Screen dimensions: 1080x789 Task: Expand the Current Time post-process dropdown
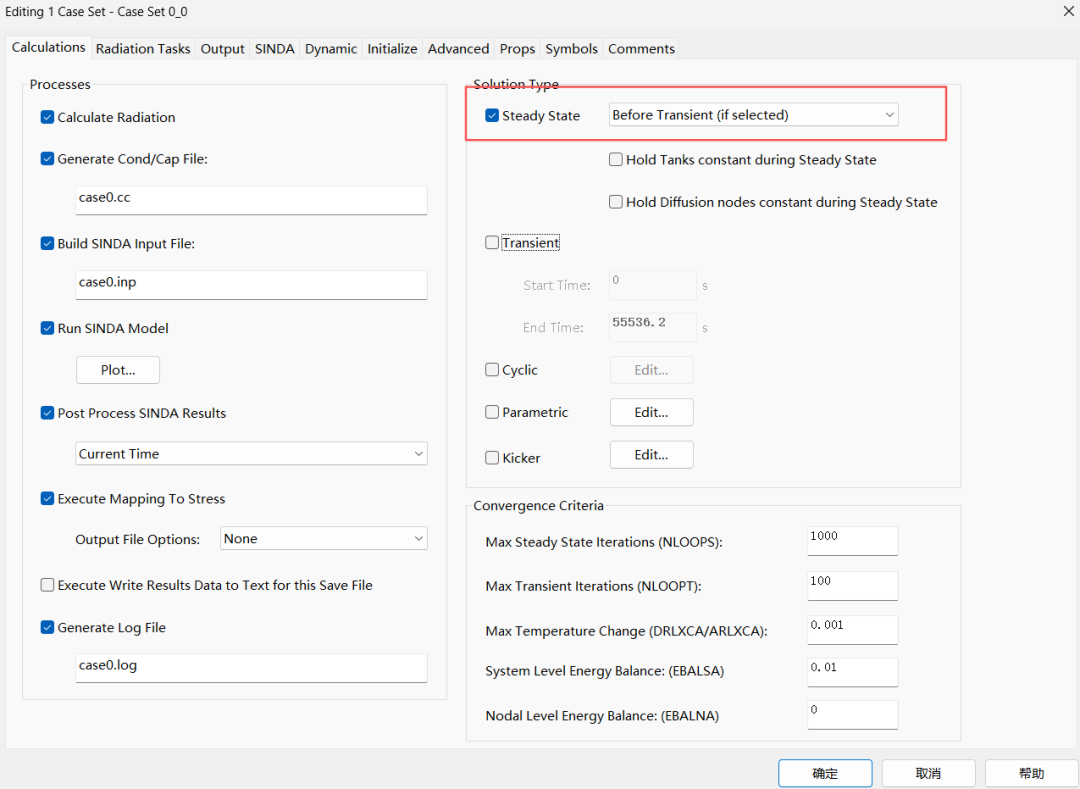pyautogui.click(x=251, y=454)
